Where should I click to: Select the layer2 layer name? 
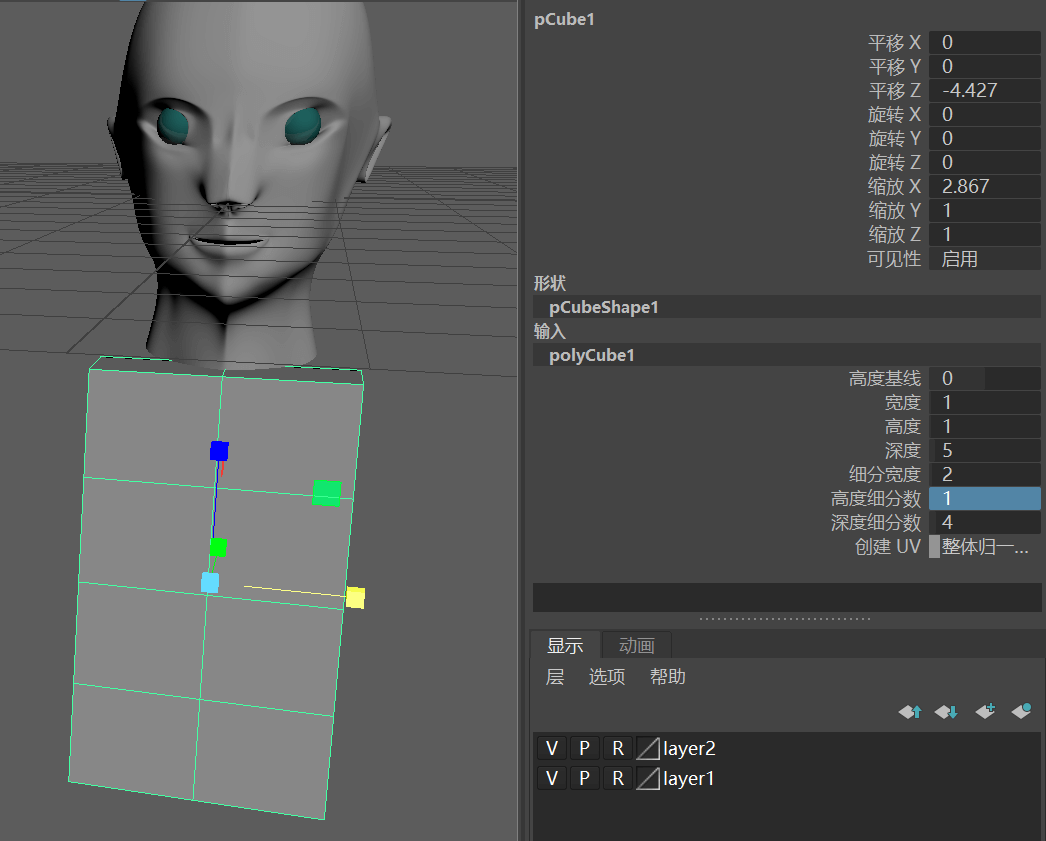(x=689, y=748)
